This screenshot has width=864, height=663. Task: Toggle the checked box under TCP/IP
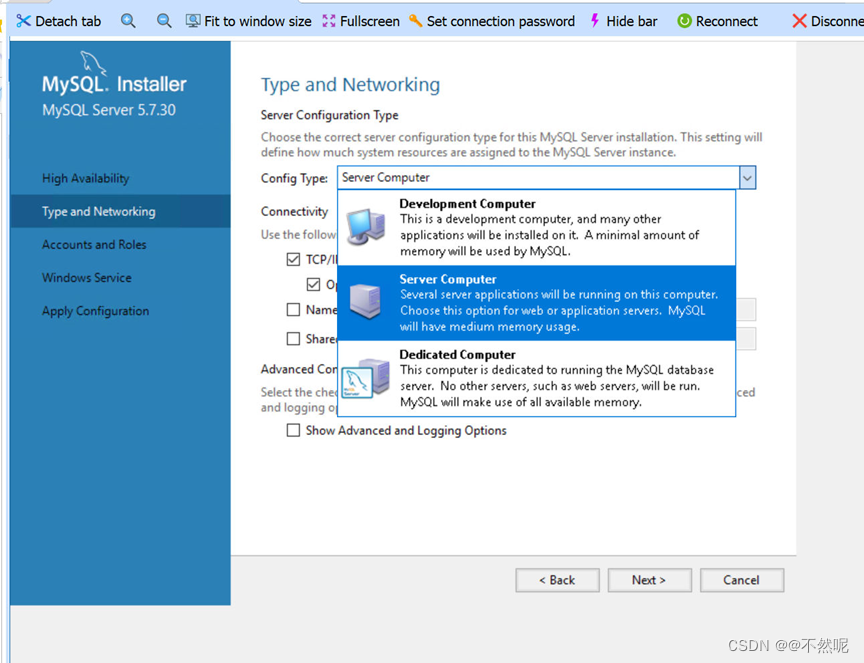[313, 284]
